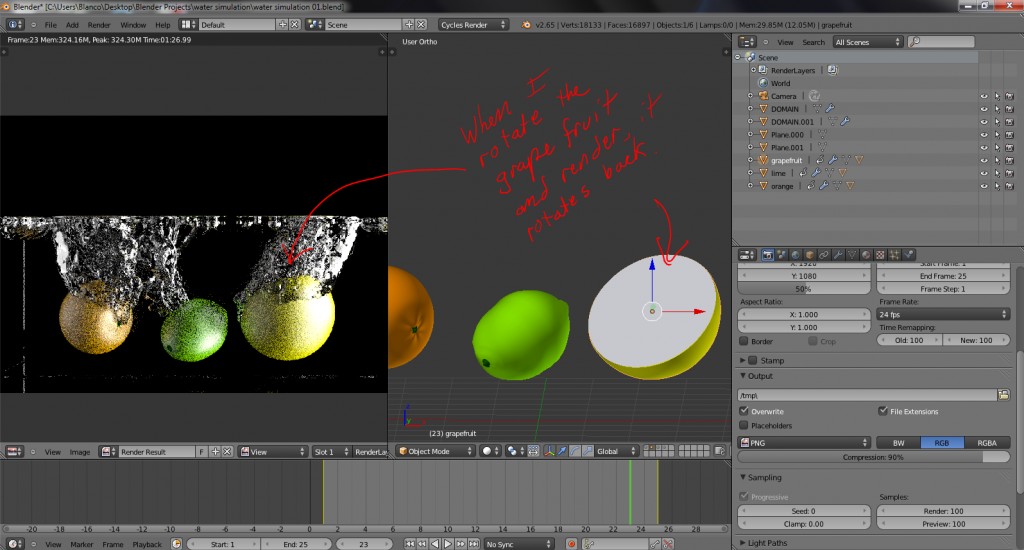The width and height of the screenshot is (1024, 550).
Task: Open the Modifiers wrench properties tab
Action: pyautogui.click(x=838, y=255)
